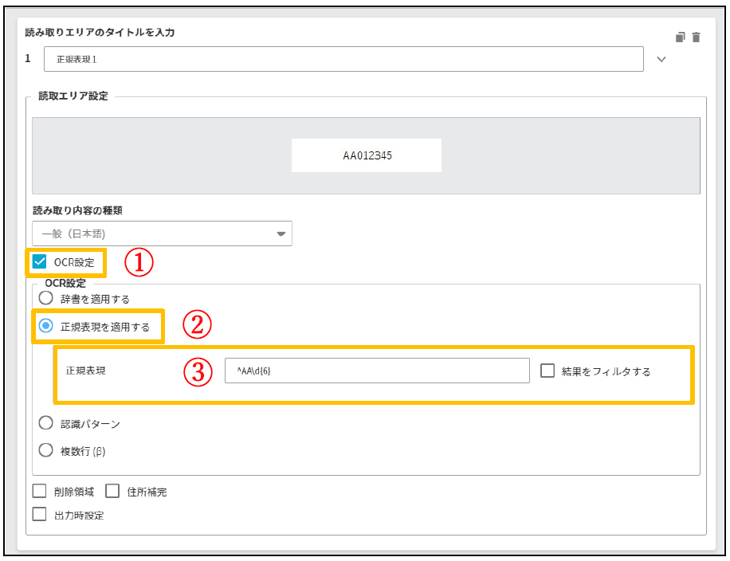The height and width of the screenshot is (561, 730).
Task: Tick the 住所補完 checkbox
Action: click(112, 491)
